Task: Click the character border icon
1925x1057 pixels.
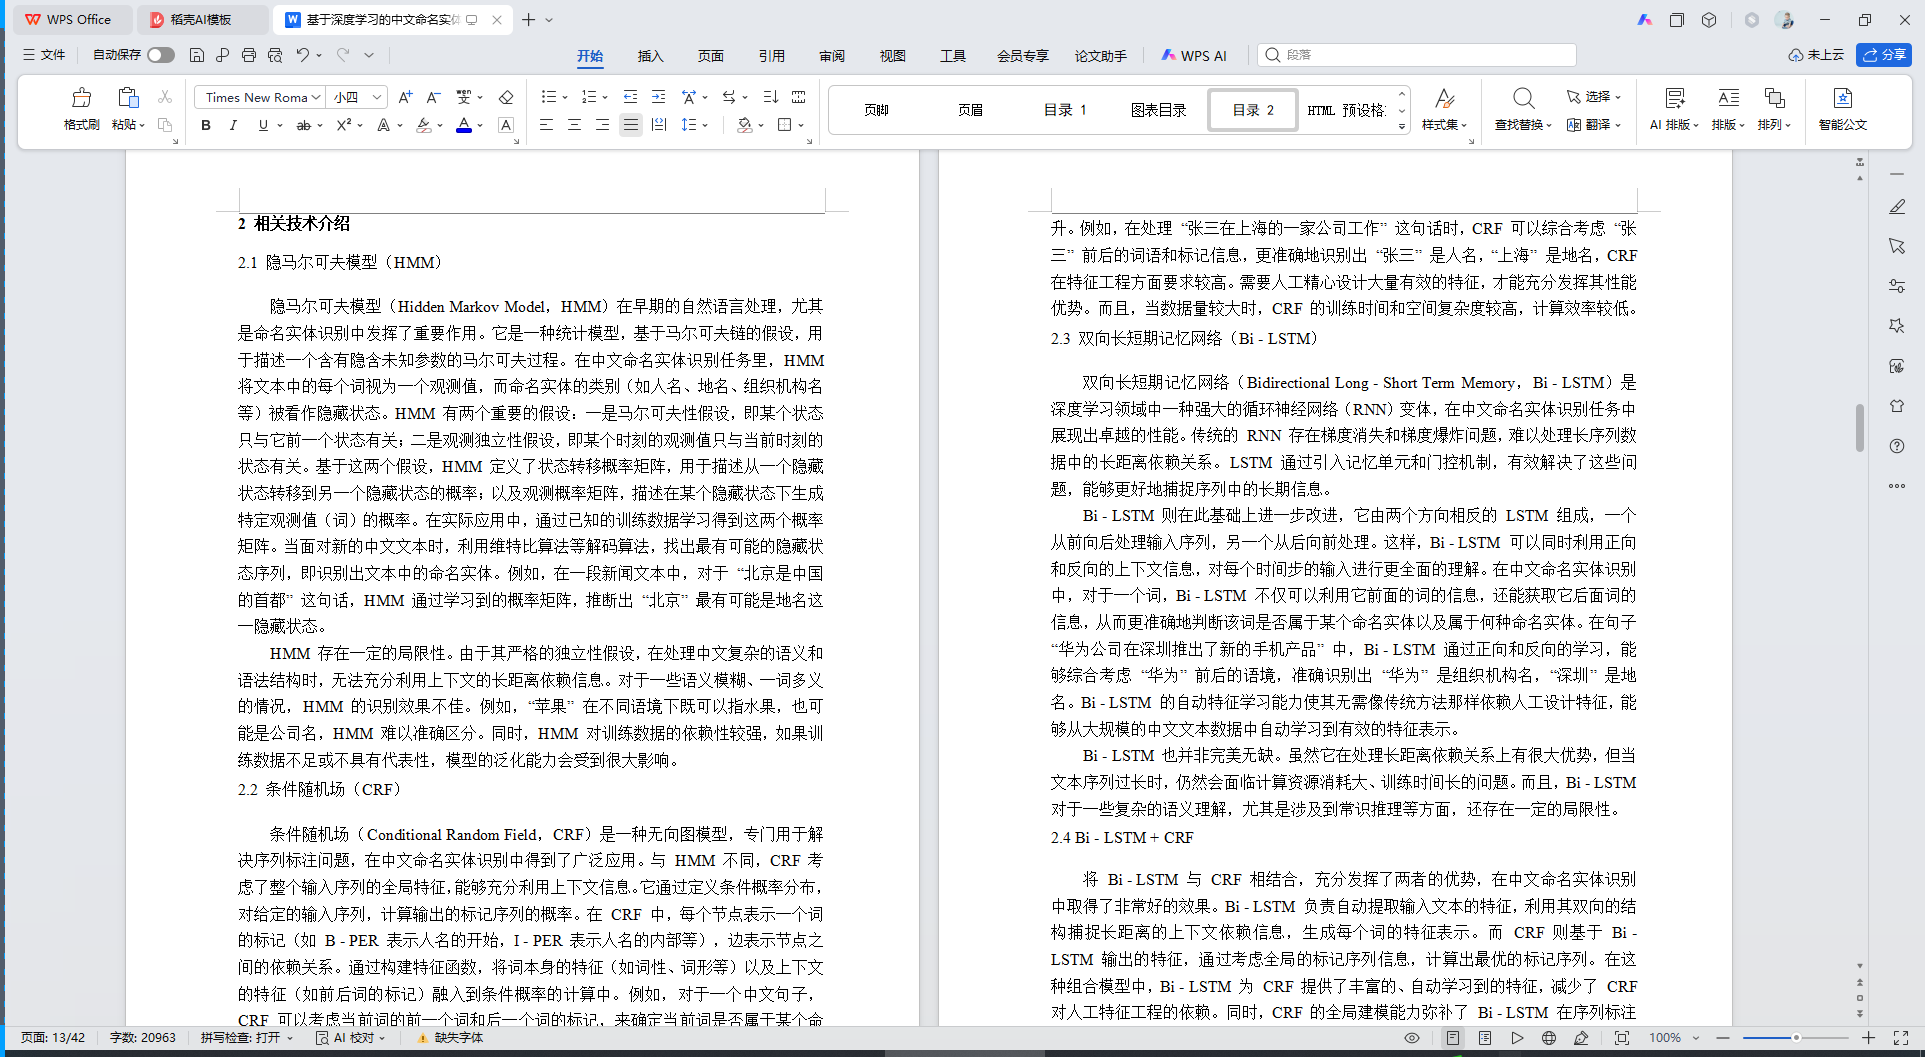Action: click(x=506, y=125)
